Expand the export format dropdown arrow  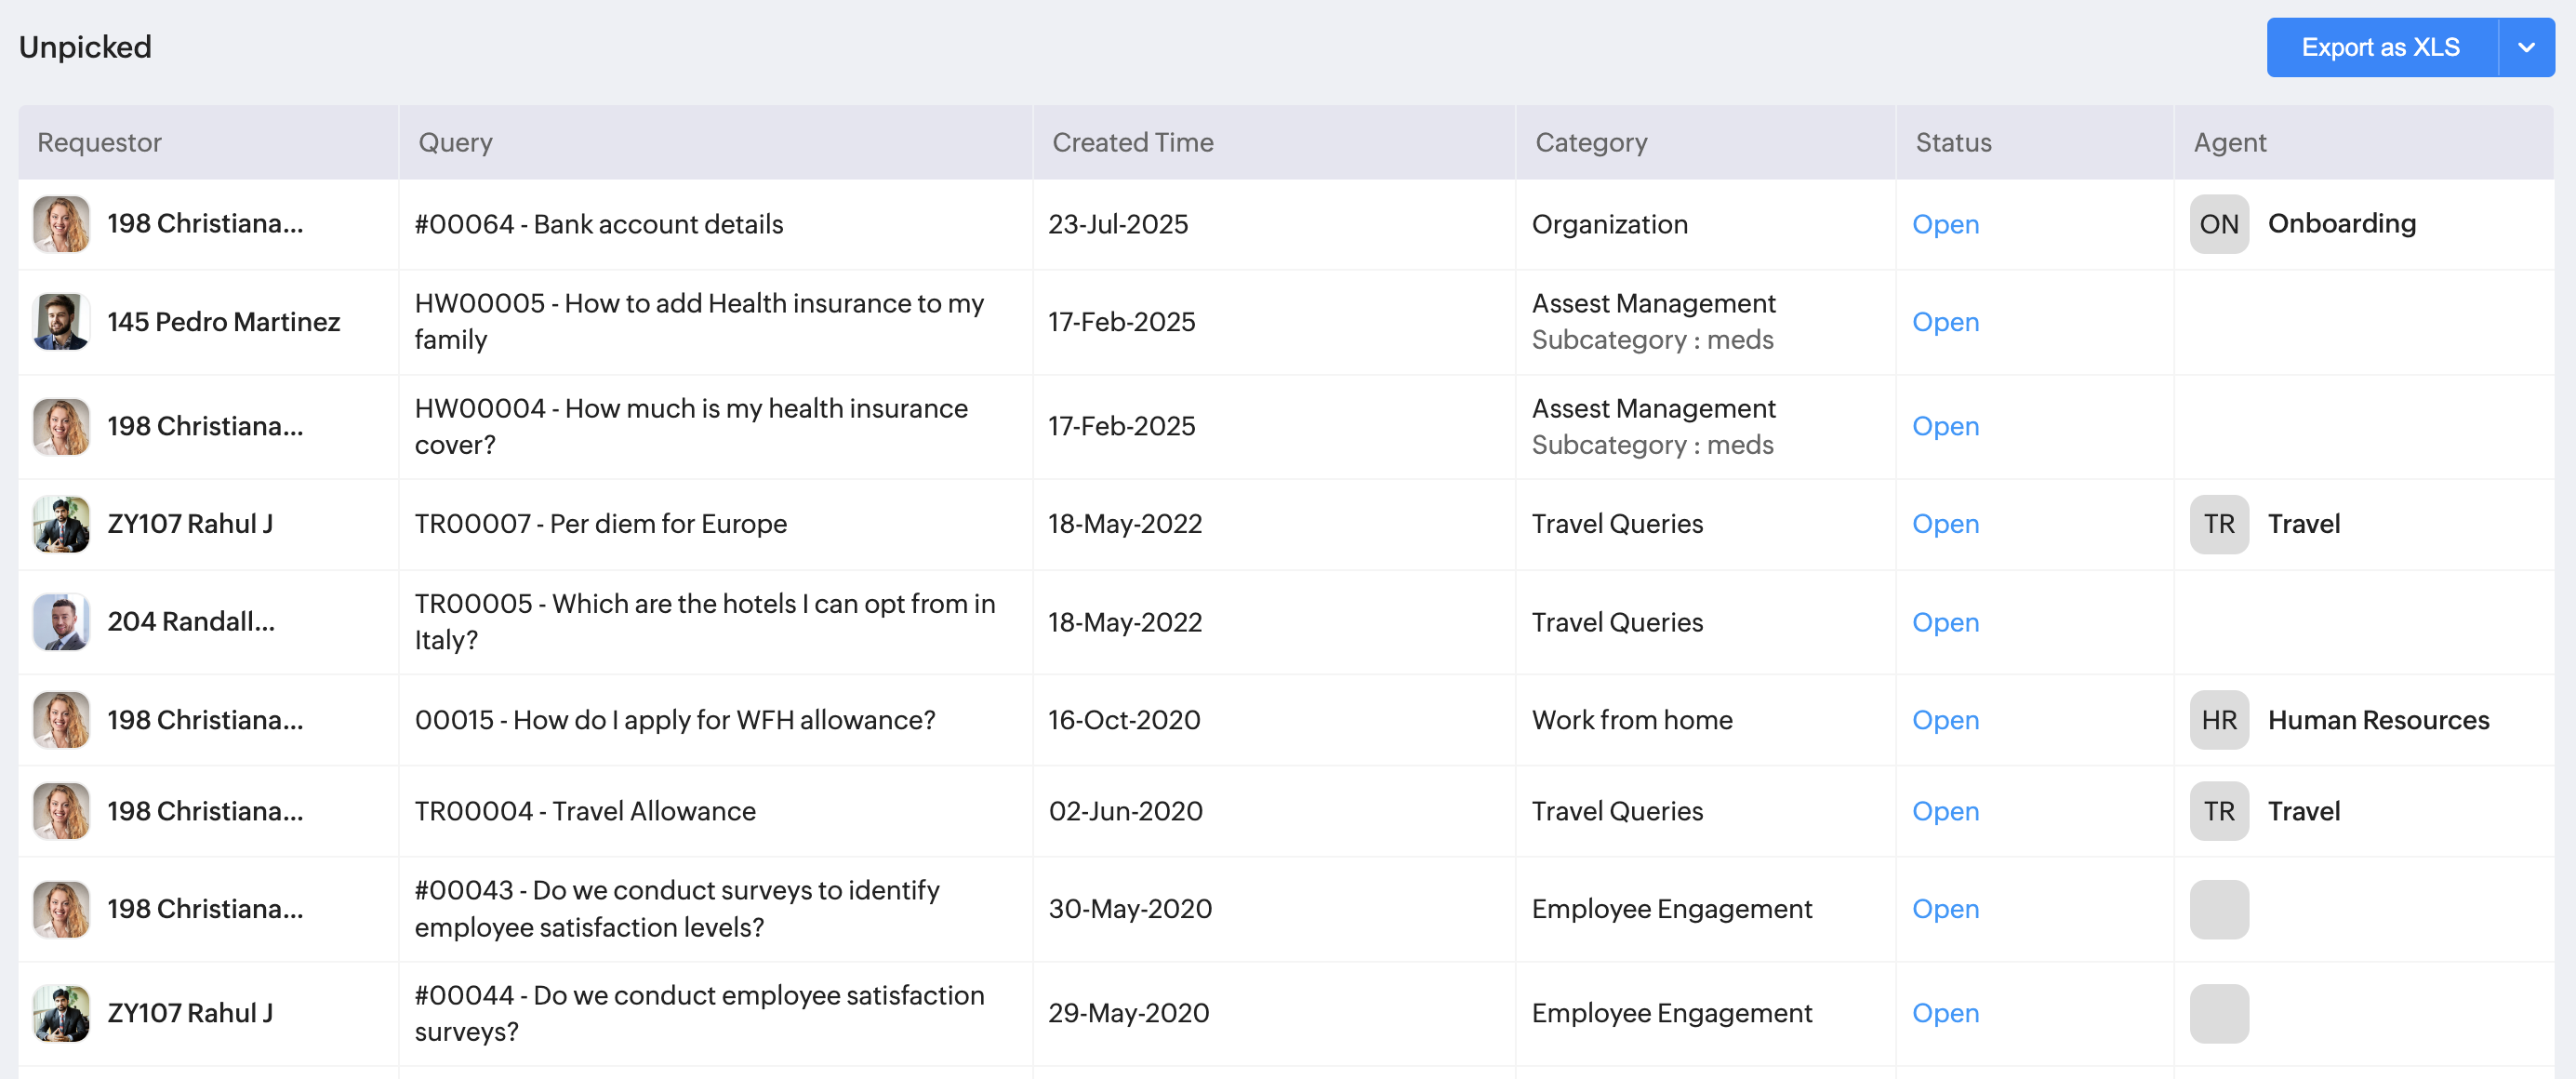(x=2526, y=47)
